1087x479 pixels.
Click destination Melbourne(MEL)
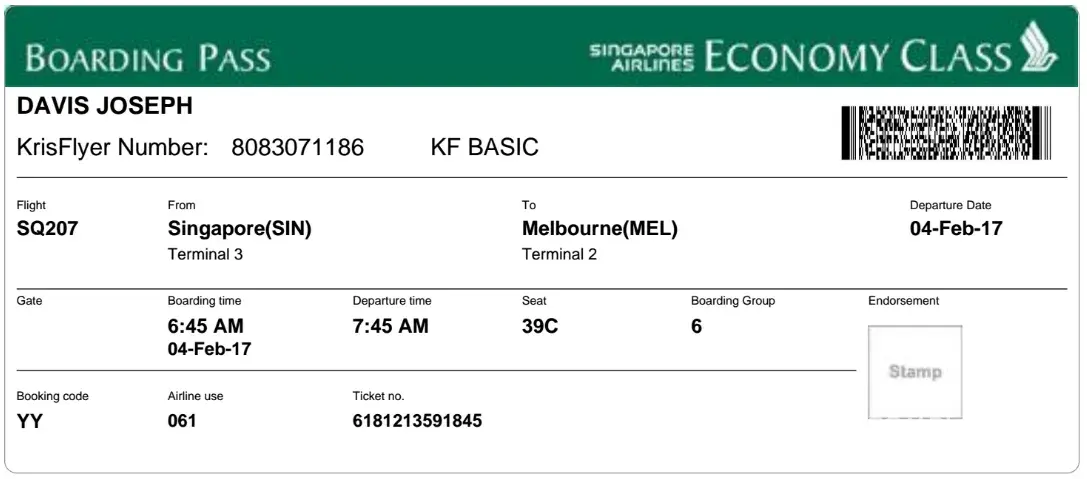click(x=600, y=229)
